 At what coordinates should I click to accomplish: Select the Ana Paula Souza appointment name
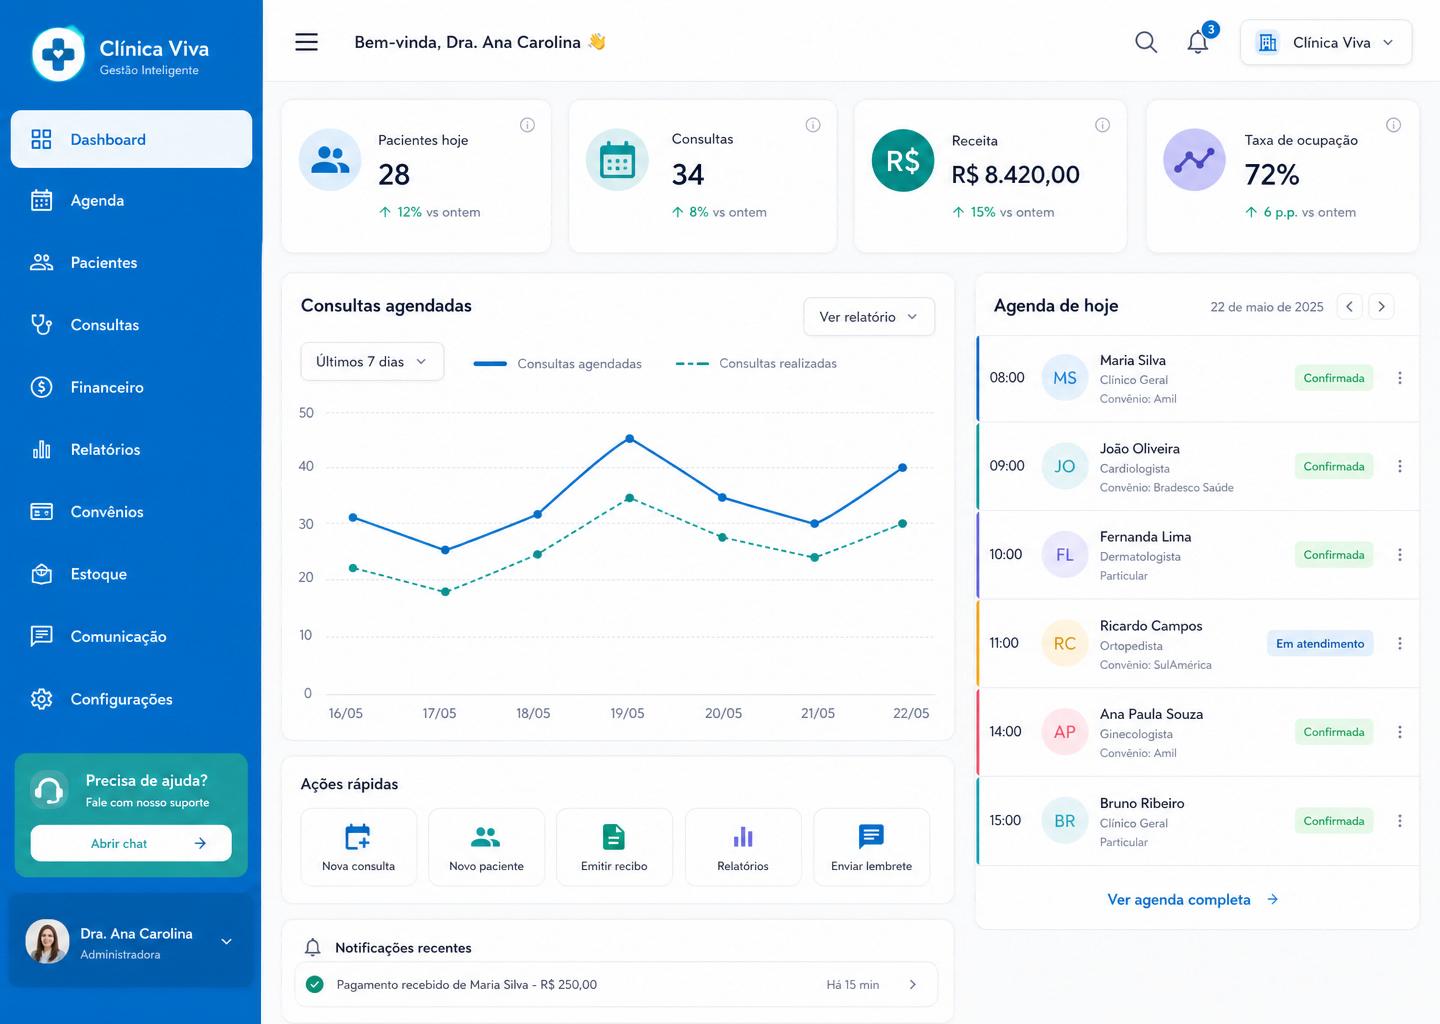pyautogui.click(x=1151, y=714)
